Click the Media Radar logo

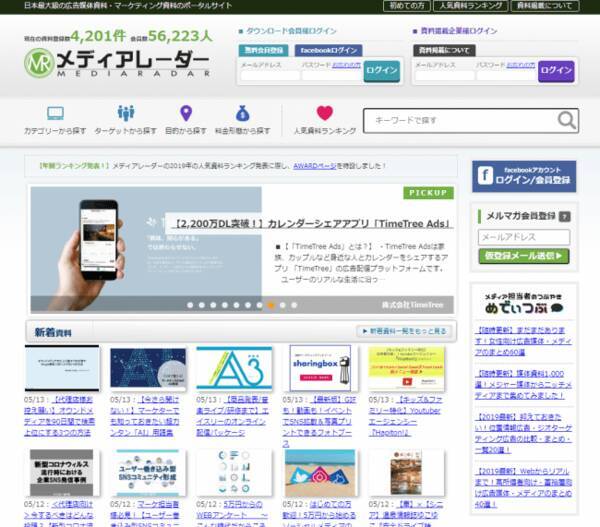117,64
